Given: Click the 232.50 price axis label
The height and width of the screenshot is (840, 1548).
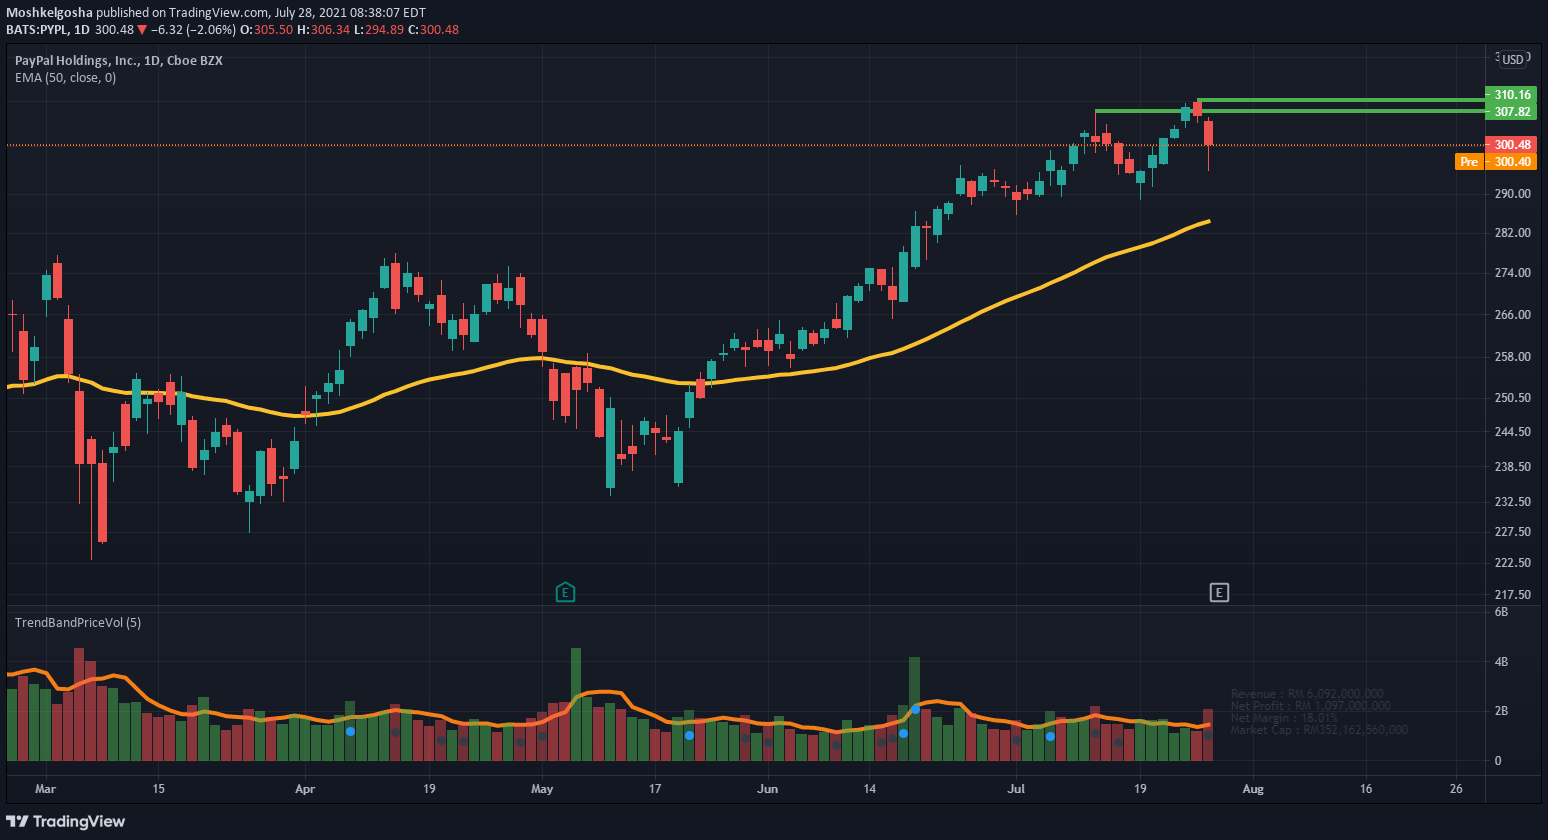Looking at the screenshot, I should [1512, 502].
